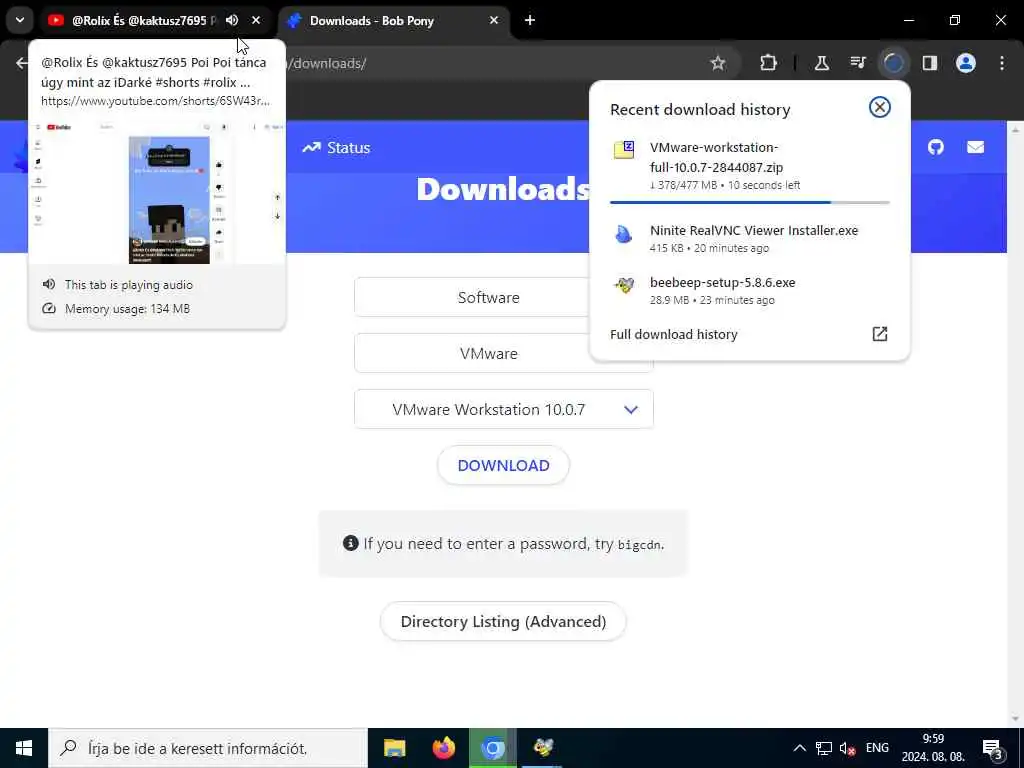Viewport: 1024px width, 768px height.
Task: Open the Status link in site navbar
Action: (x=336, y=148)
